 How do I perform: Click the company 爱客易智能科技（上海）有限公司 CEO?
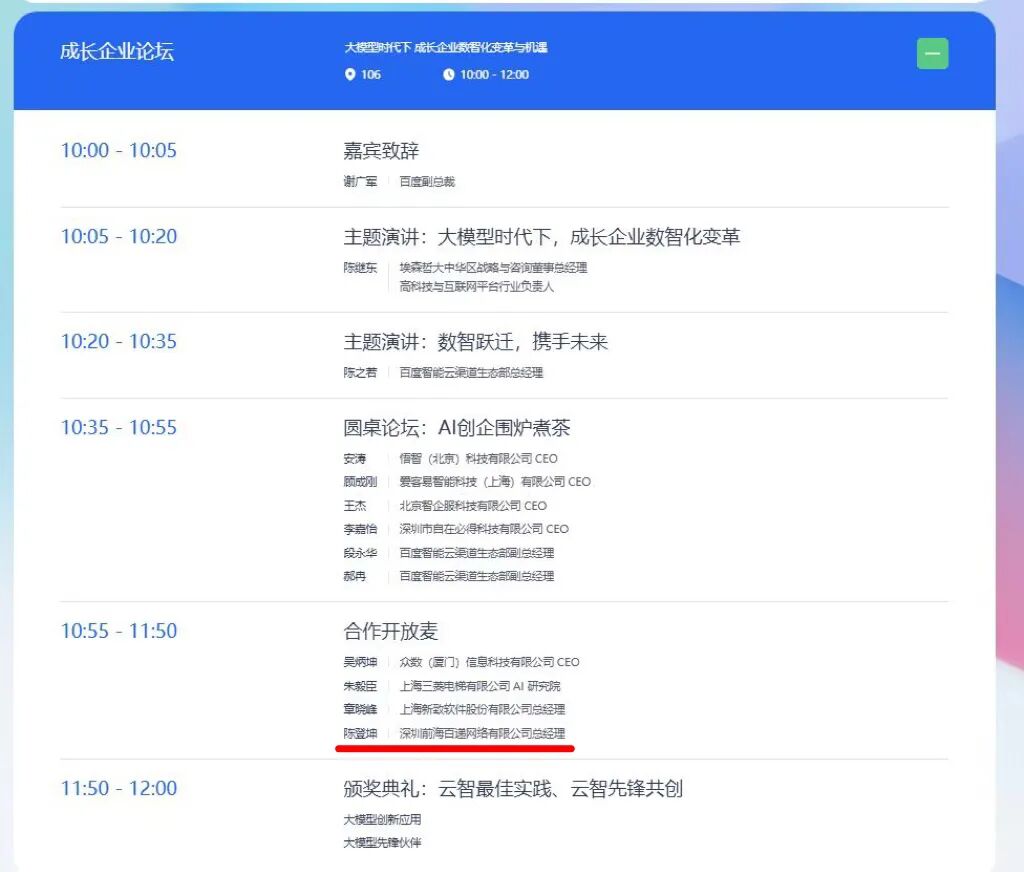point(495,482)
